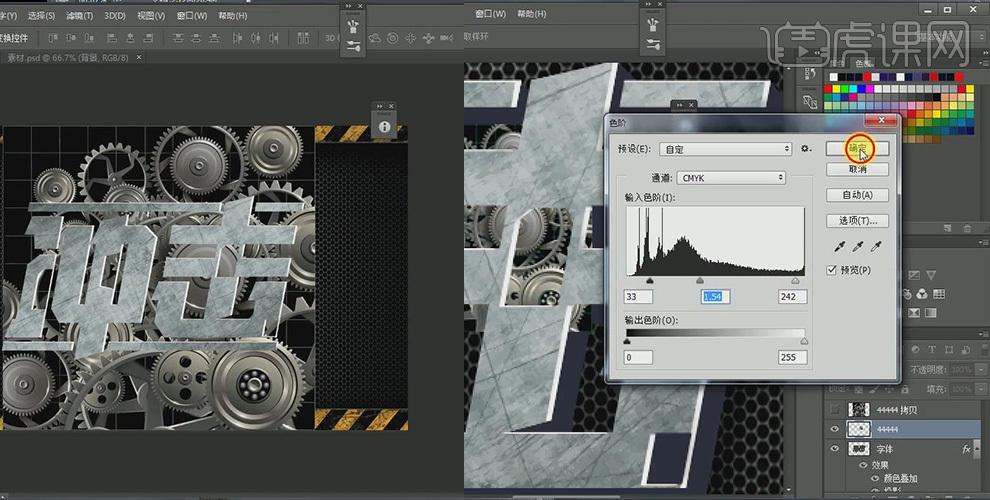Open the tool settings sliders icon
Viewport: 990px width, 500px height.
[x=354, y=47]
